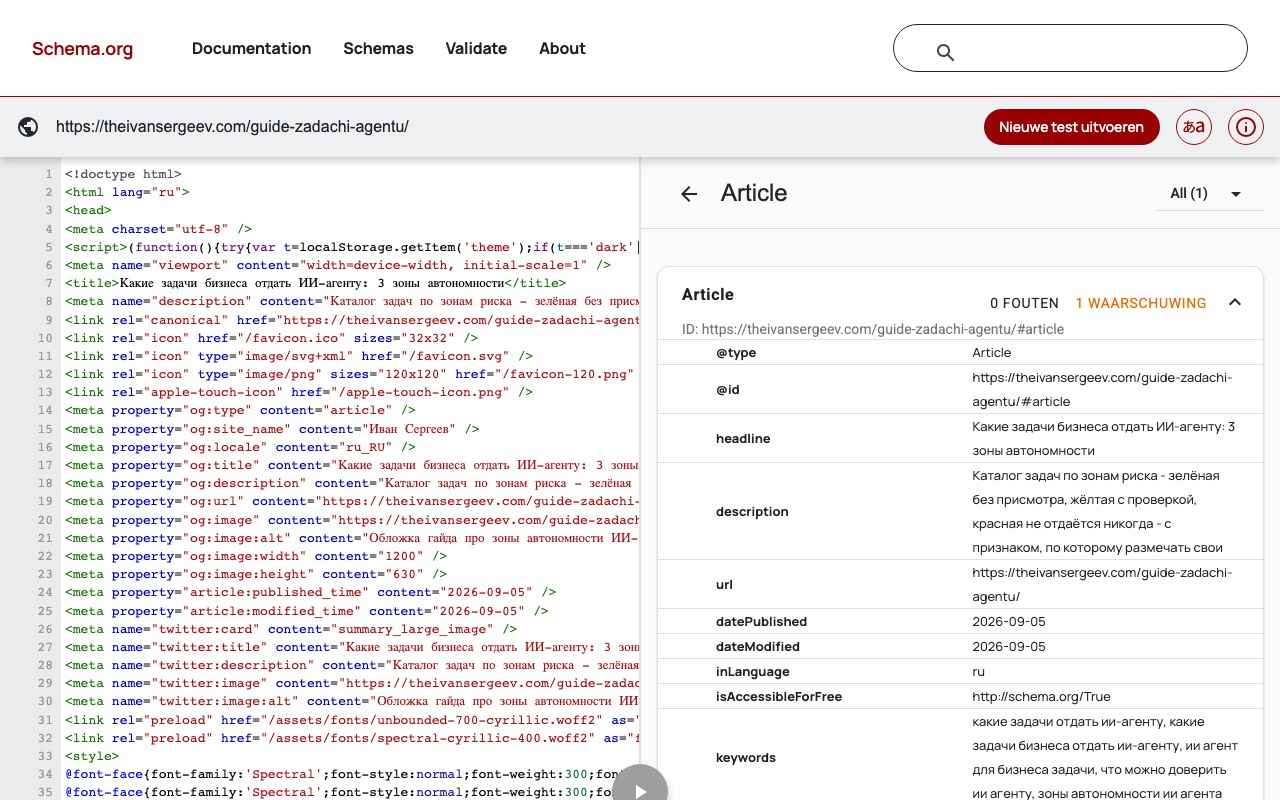Click the inLanguage value ru
The width and height of the screenshot is (1280, 800).
978,671
